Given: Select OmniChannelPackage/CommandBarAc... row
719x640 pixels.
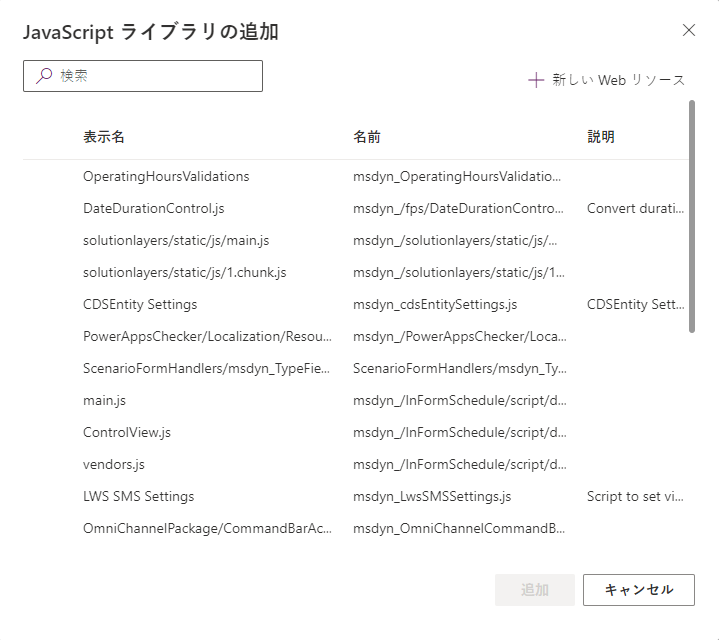Looking at the screenshot, I should (x=356, y=529).
